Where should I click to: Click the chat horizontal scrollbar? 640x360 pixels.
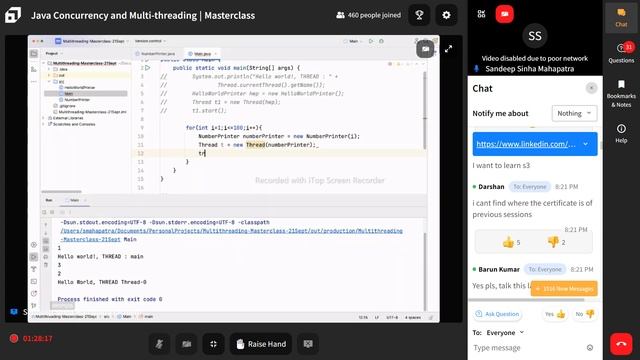[x=527, y=300]
